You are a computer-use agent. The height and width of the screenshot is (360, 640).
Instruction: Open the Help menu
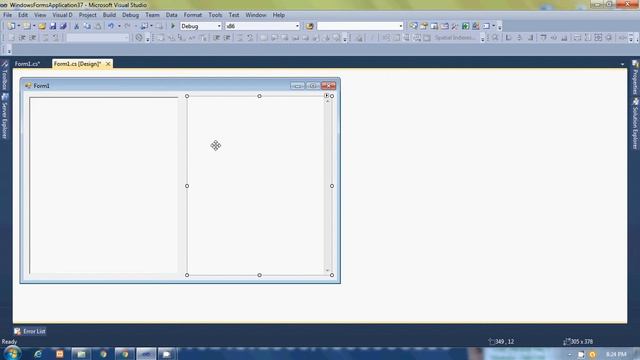[x=279, y=15]
